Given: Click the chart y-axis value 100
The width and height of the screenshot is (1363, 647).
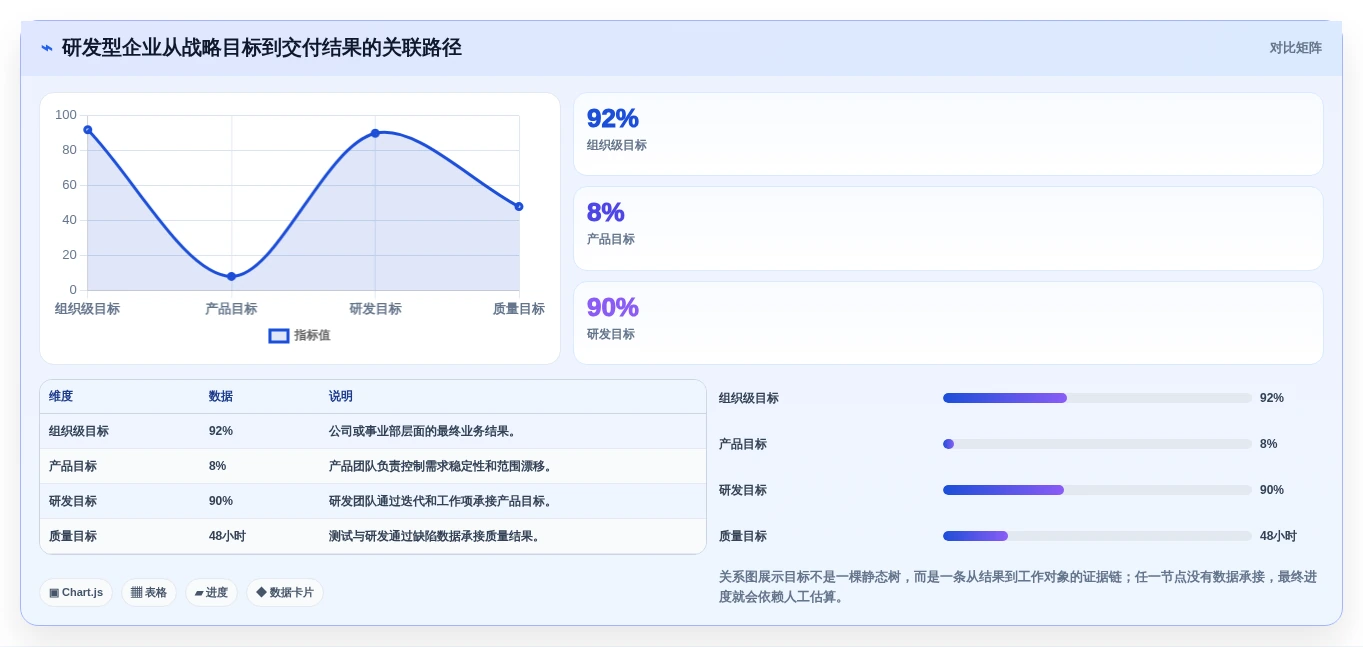Looking at the screenshot, I should pos(66,115).
